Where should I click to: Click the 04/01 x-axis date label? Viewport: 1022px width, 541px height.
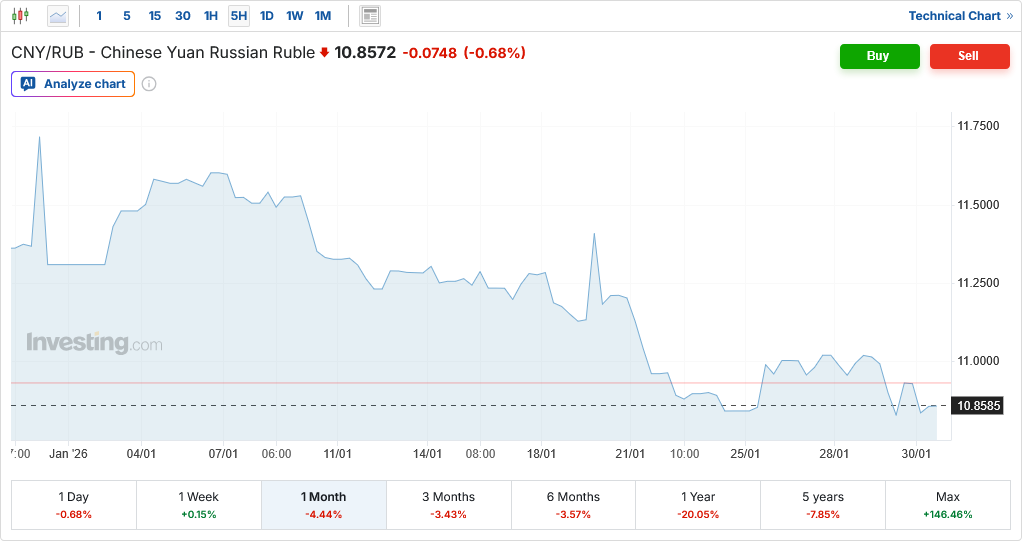[141, 454]
